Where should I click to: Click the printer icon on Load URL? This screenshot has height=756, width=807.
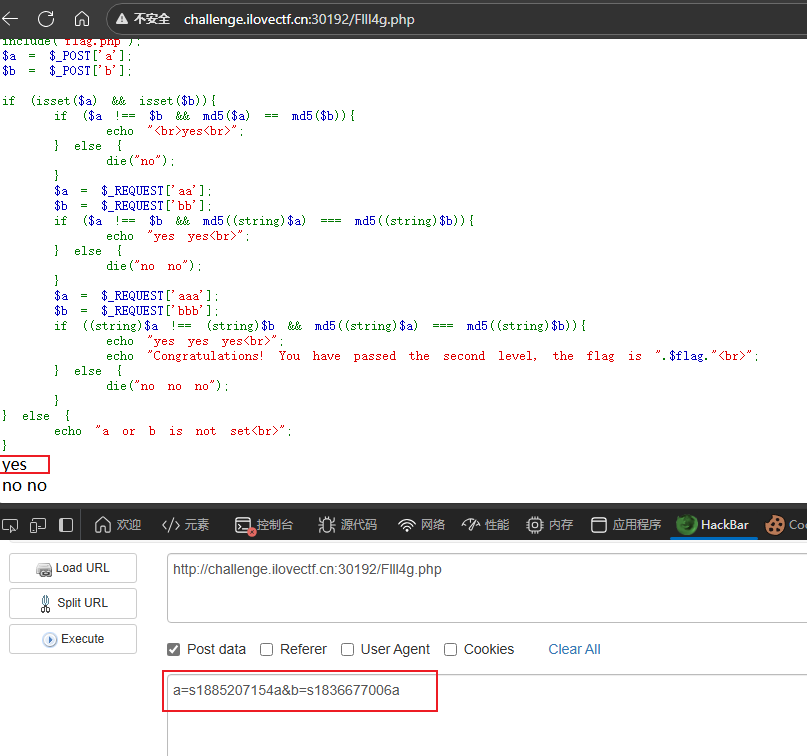[x=44, y=570]
